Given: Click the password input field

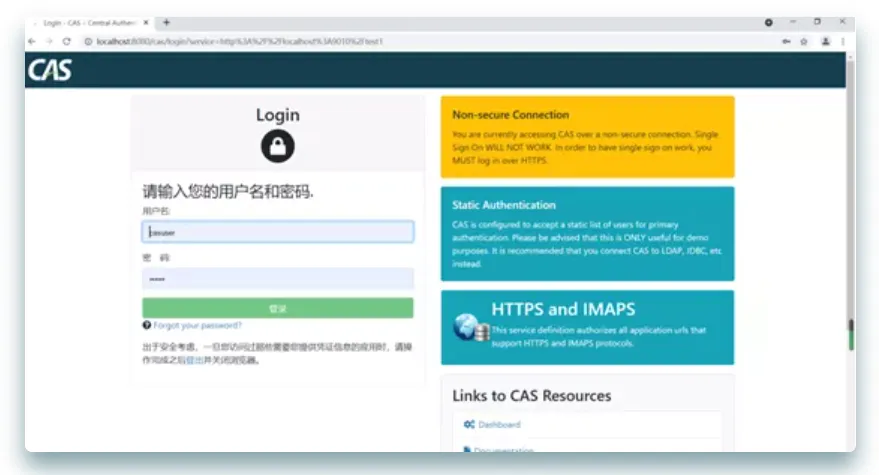Looking at the screenshot, I should tap(278, 279).
